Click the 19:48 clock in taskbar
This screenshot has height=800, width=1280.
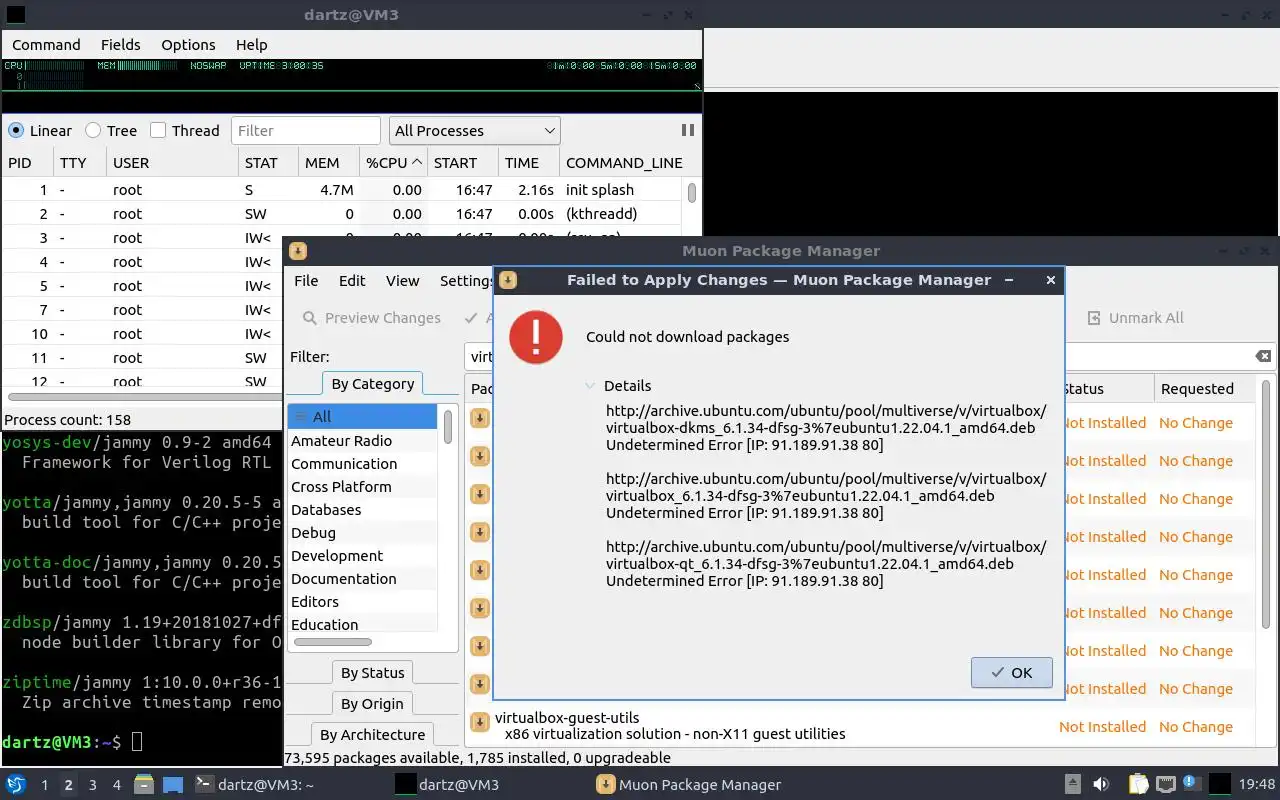(x=1258, y=785)
